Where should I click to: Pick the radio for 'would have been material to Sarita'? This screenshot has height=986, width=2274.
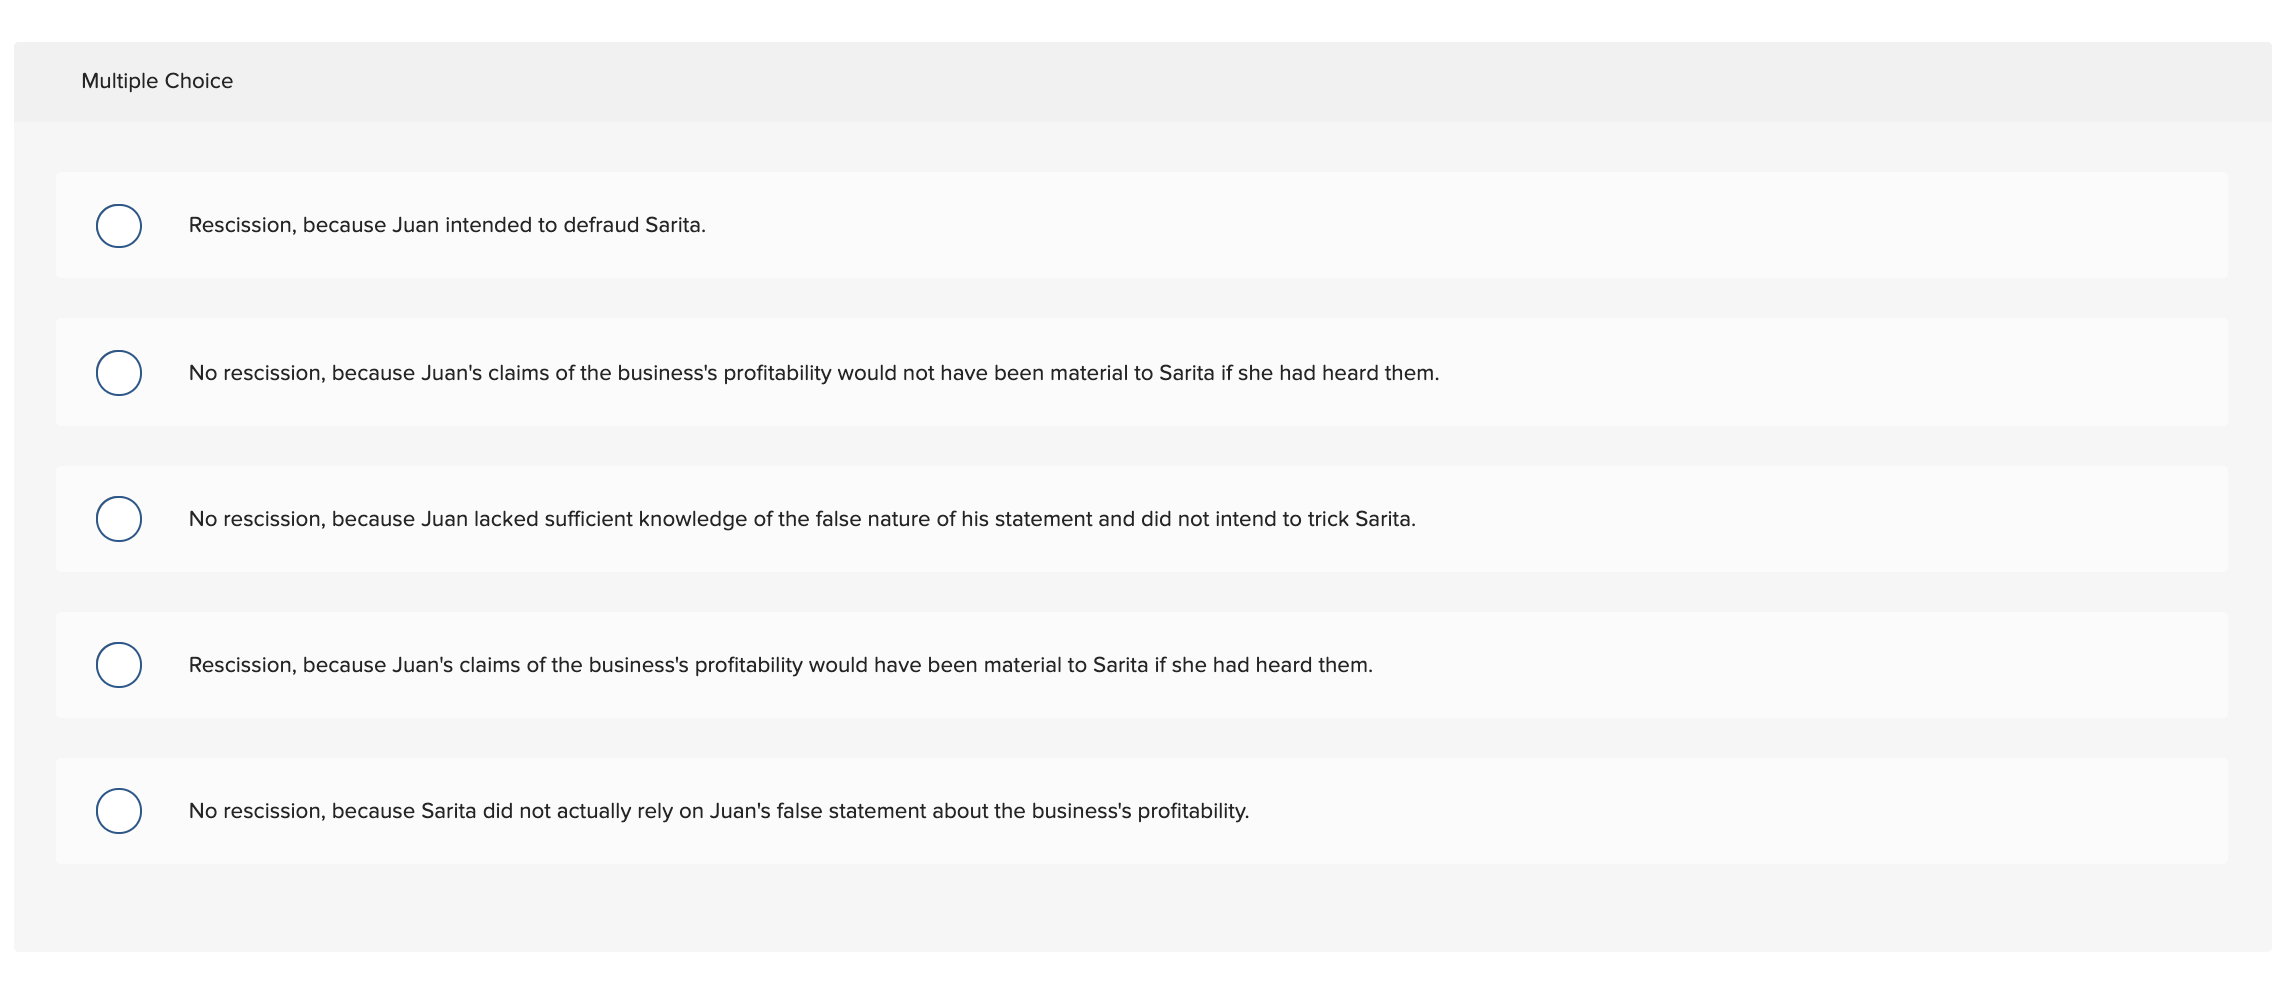click(119, 665)
